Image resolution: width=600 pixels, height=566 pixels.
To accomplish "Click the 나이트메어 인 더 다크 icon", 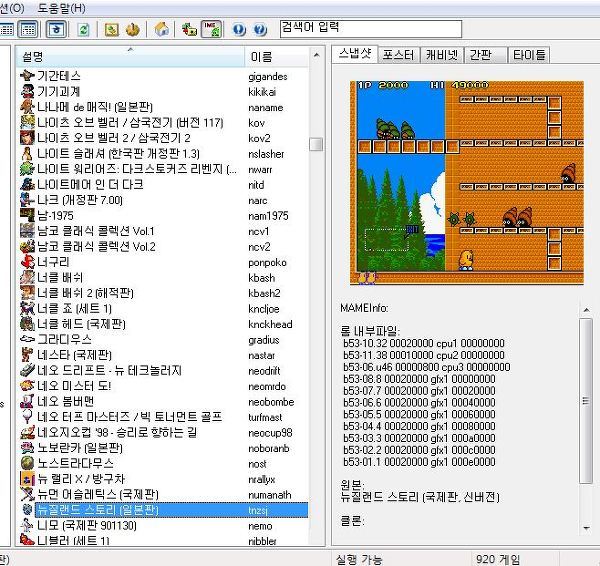I will point(27,184).
